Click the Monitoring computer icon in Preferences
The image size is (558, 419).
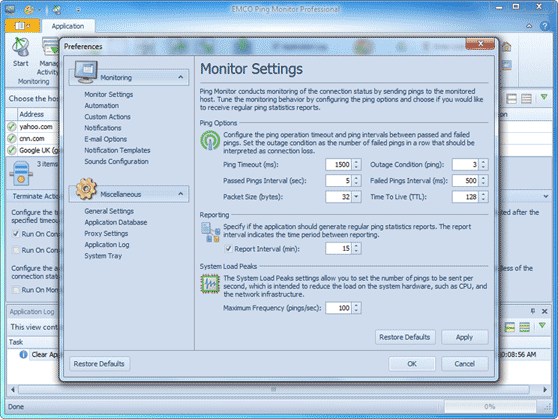pyautogui.click(x=86, y=72)
